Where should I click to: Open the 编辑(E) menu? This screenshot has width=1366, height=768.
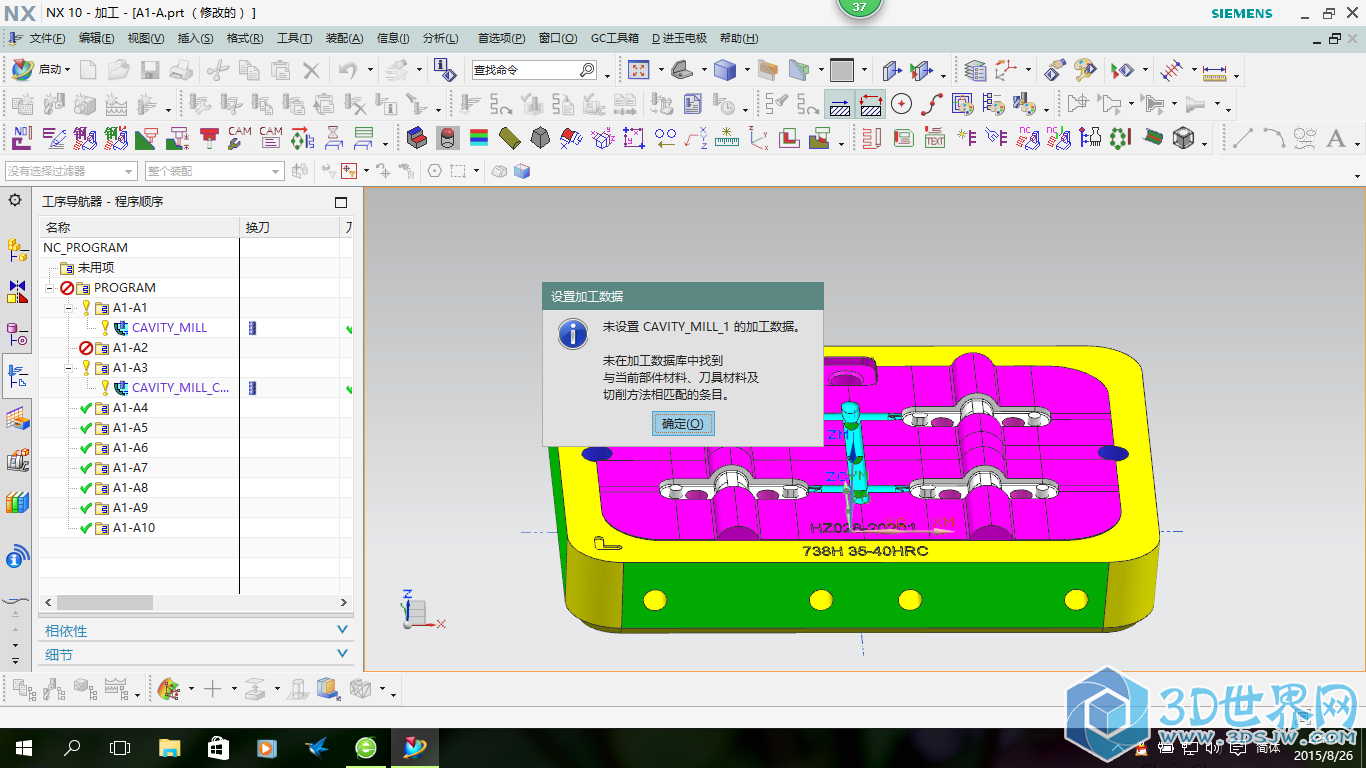[96, 38]
